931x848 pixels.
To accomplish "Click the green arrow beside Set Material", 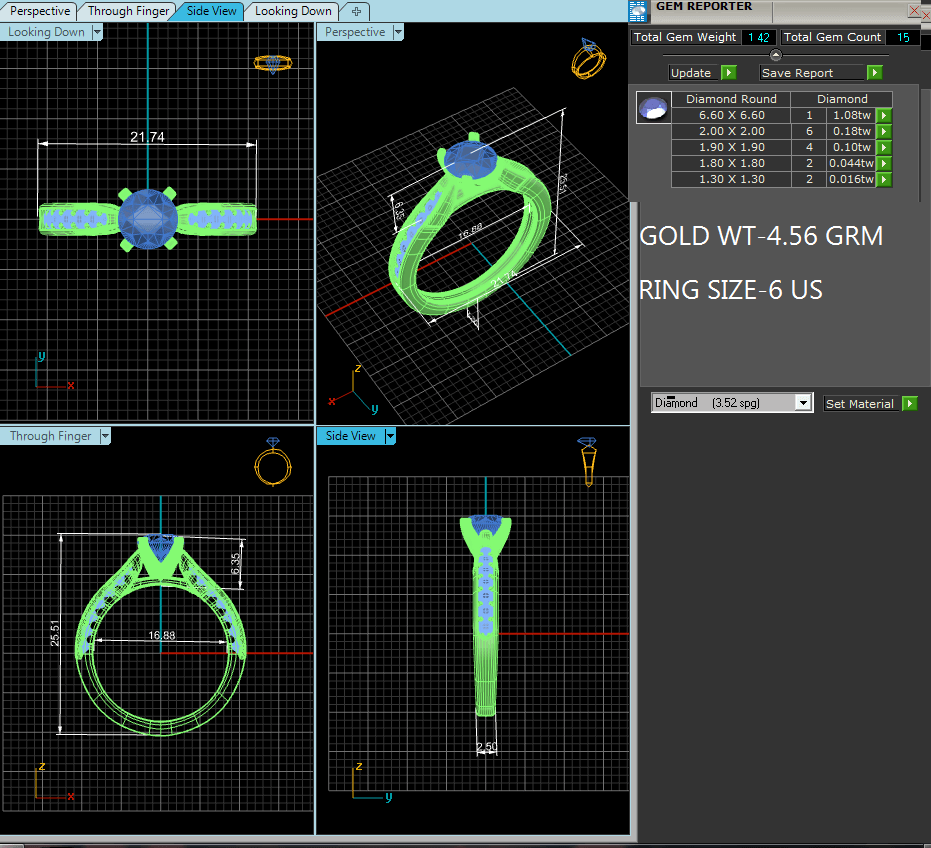I will (x=909, y=404).
